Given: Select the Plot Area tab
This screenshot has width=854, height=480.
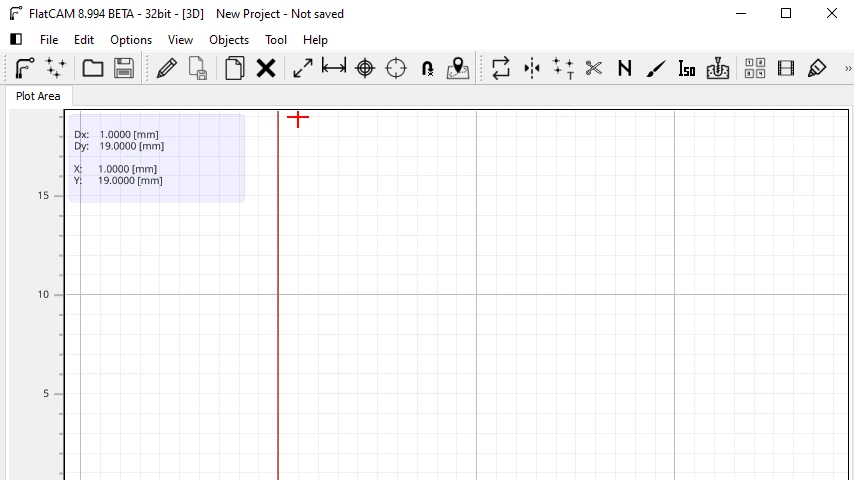Looking at the screenshot, I should point(38,96).
